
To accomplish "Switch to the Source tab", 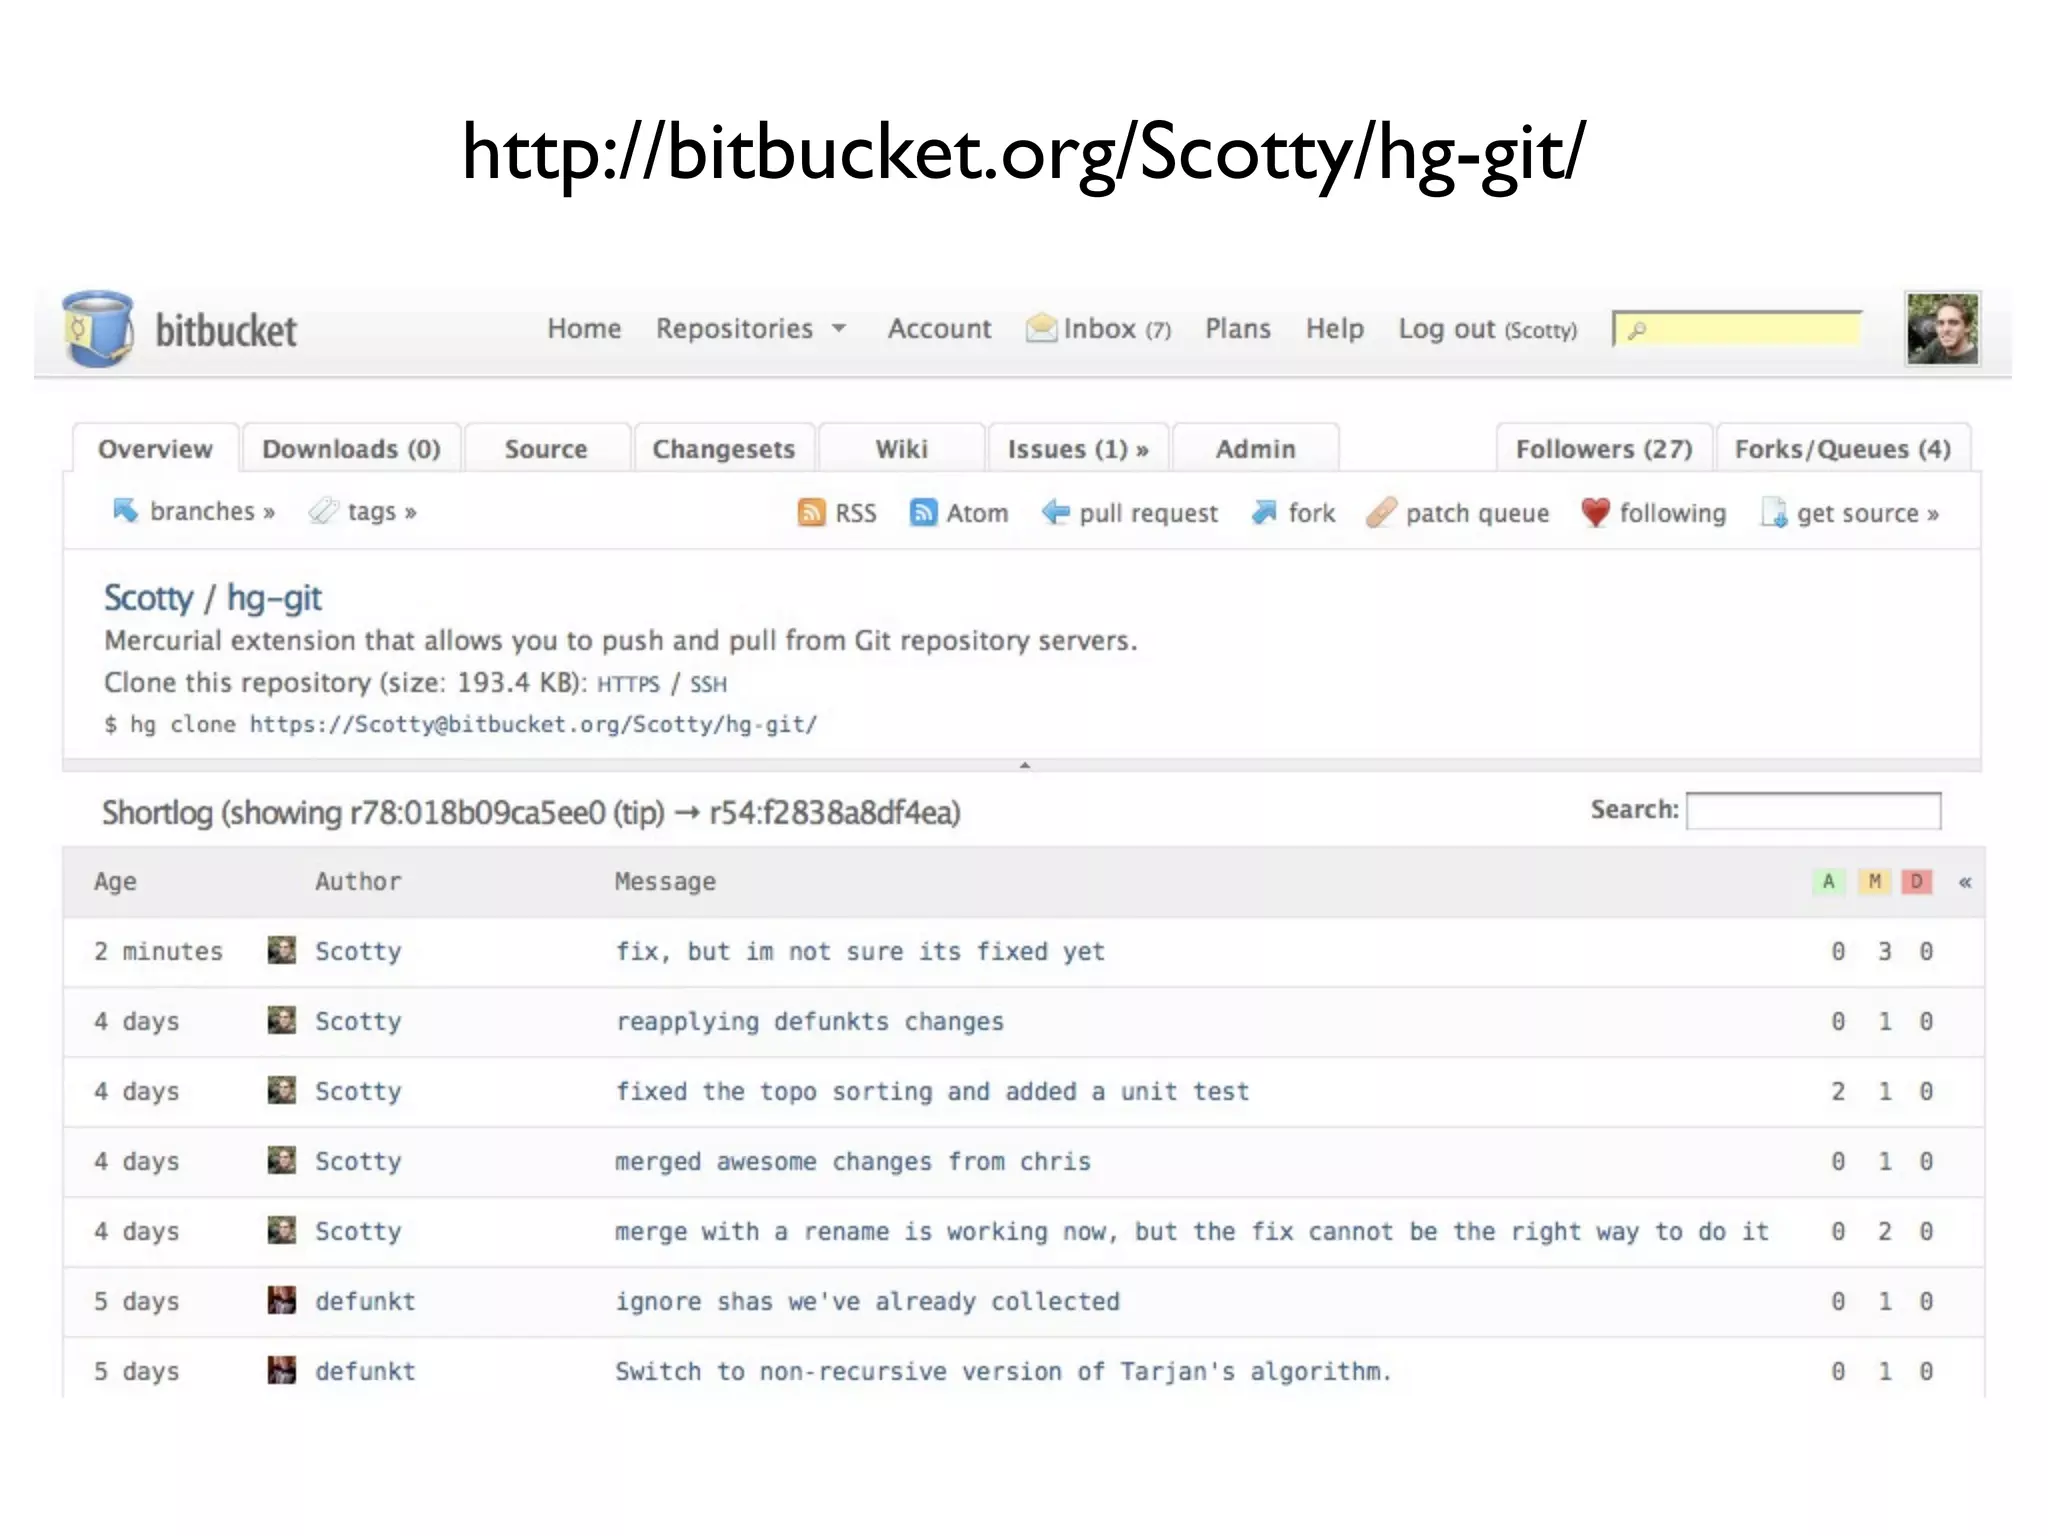I will click(x=546, y=449).
